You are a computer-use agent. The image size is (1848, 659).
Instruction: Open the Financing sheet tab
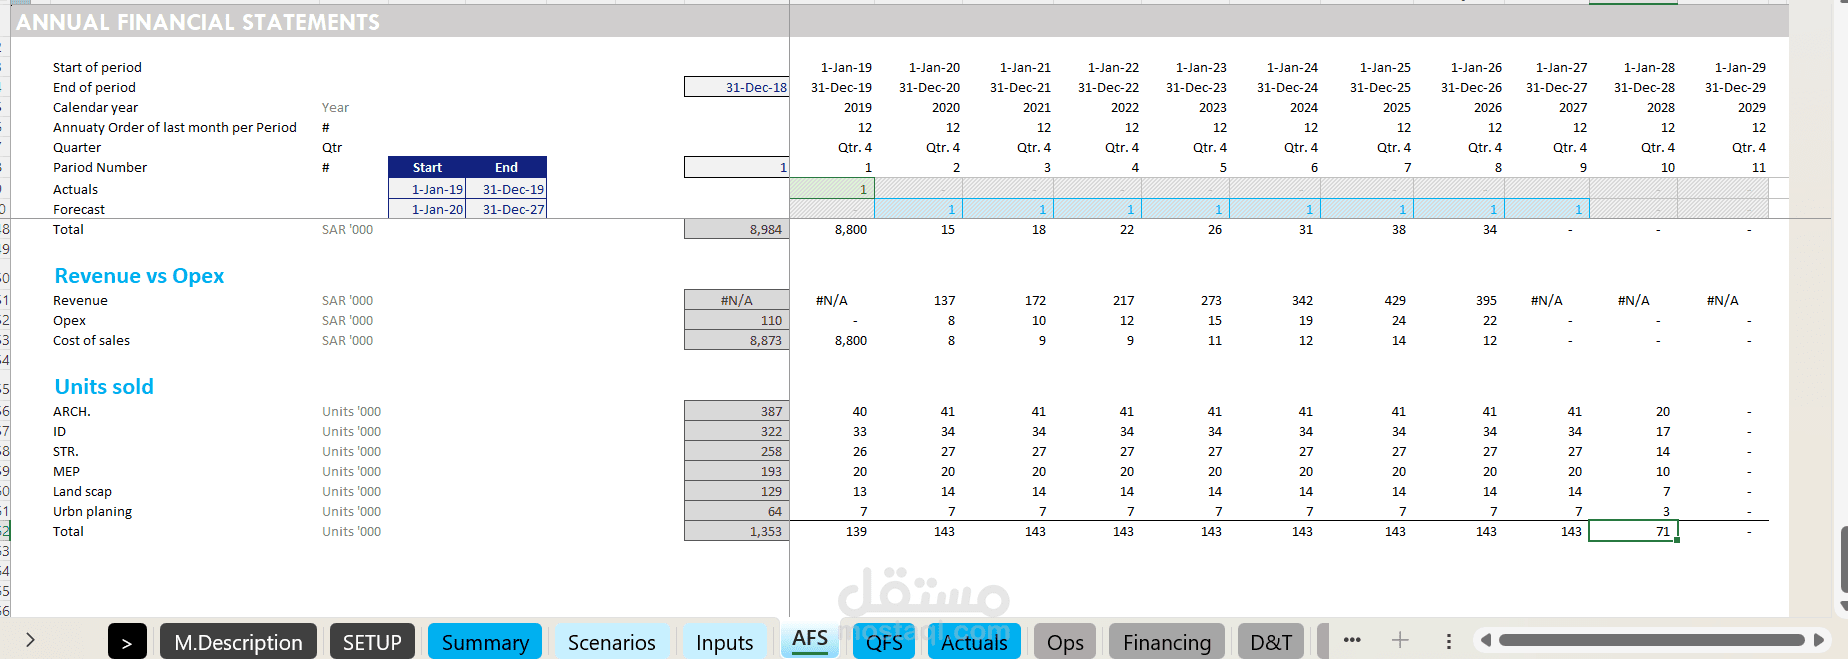point(1167,642)
